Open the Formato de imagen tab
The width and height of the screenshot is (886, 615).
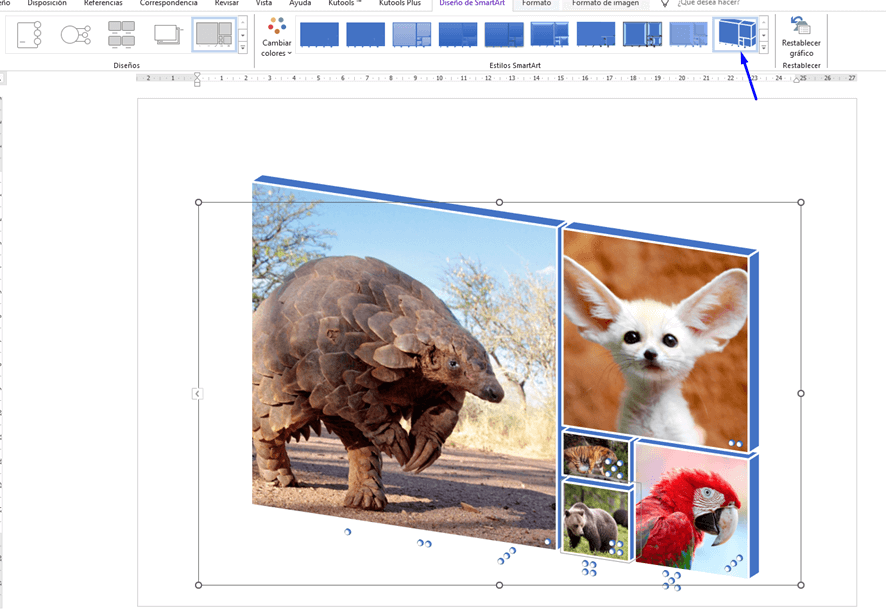[605, 4]
